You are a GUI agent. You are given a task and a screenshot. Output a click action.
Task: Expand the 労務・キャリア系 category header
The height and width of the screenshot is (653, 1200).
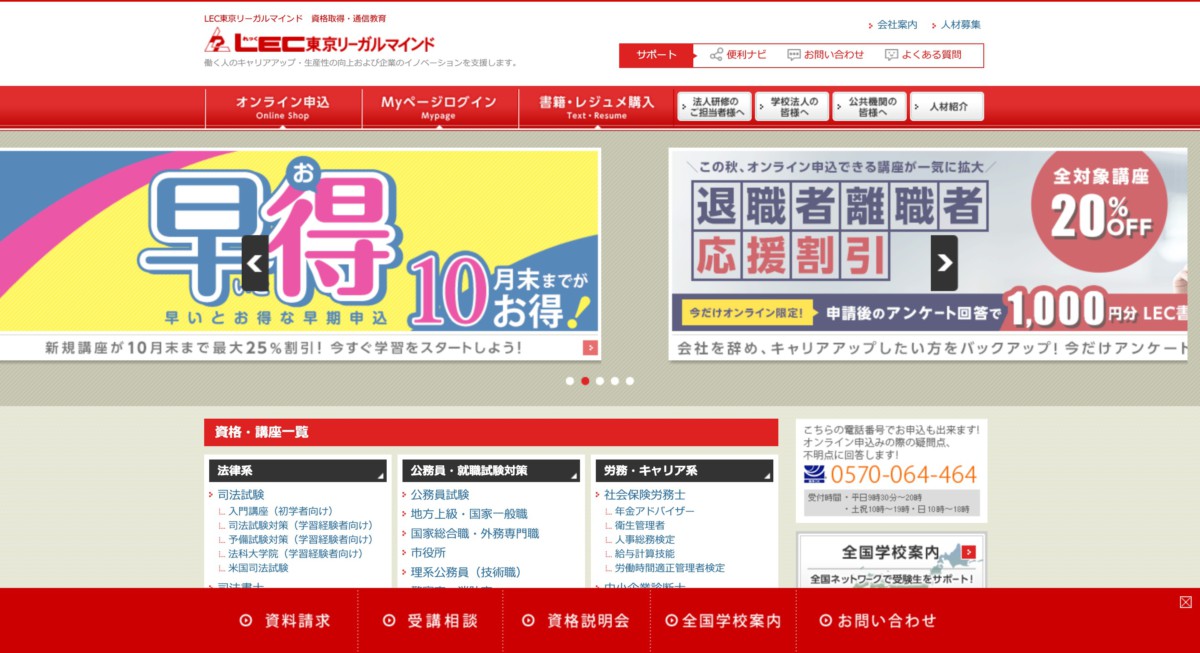click(x=684, y=470)
